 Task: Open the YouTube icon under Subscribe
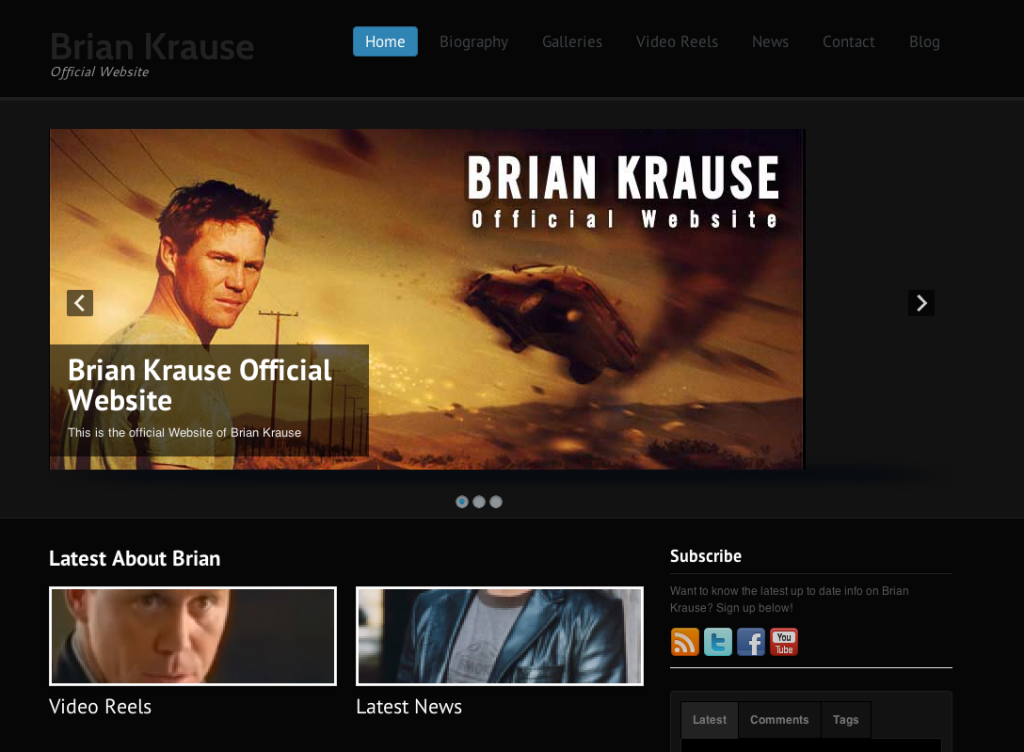pos(784,642)
